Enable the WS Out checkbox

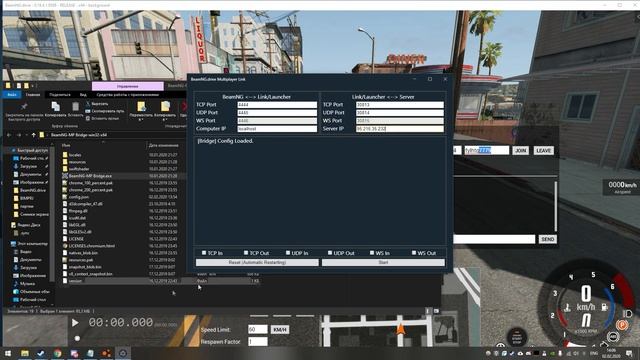point(414,253)
